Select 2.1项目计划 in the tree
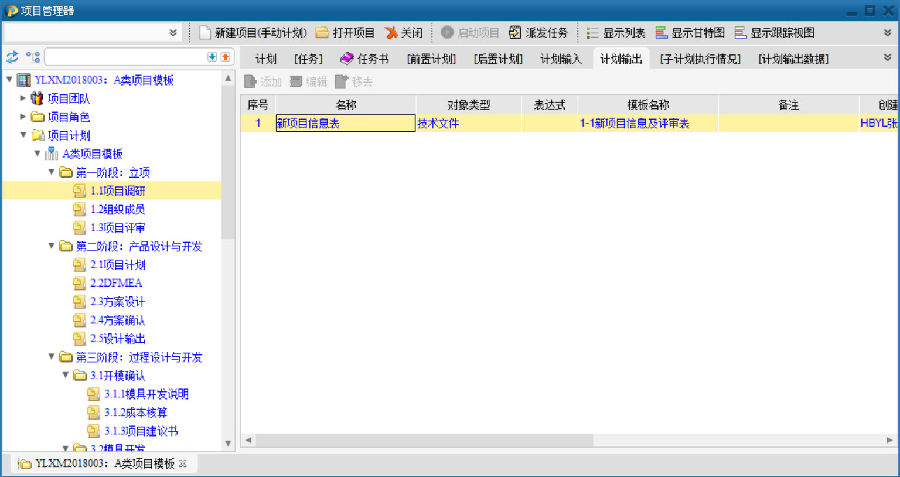The height and width of the screenshot is (477, 900). click(x=118, y=265)
